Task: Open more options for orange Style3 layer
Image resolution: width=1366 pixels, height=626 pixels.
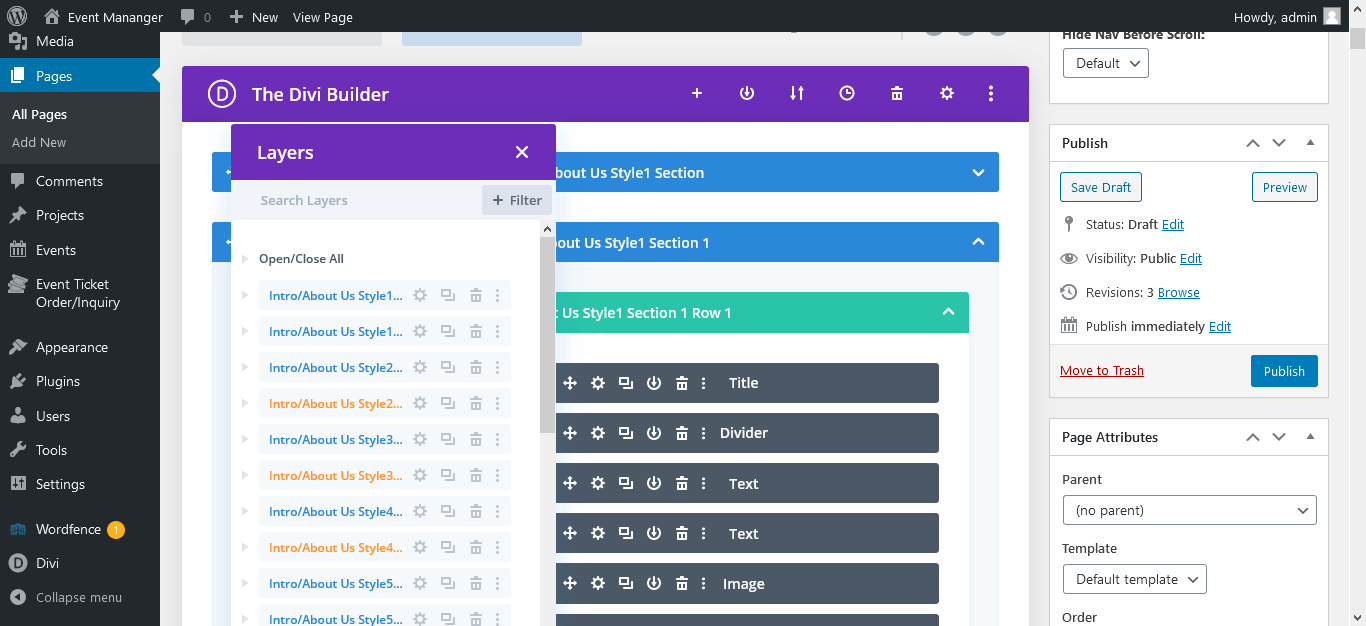Action: pos(498,475)
